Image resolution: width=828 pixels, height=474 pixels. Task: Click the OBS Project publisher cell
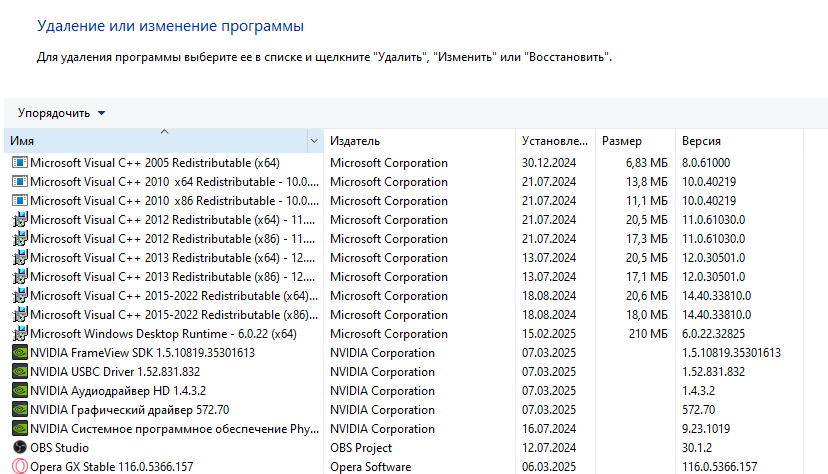coord(361,448)
